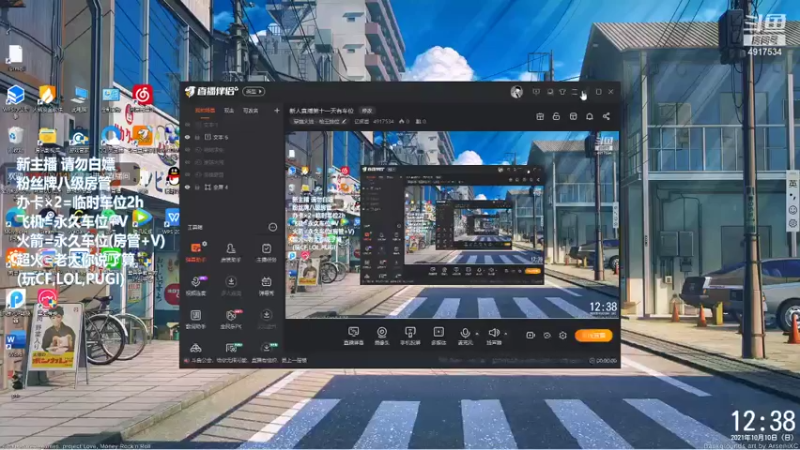This screenshot has height=450, width=800.
Task: Click the live stream title text
Action: point(321,110)
